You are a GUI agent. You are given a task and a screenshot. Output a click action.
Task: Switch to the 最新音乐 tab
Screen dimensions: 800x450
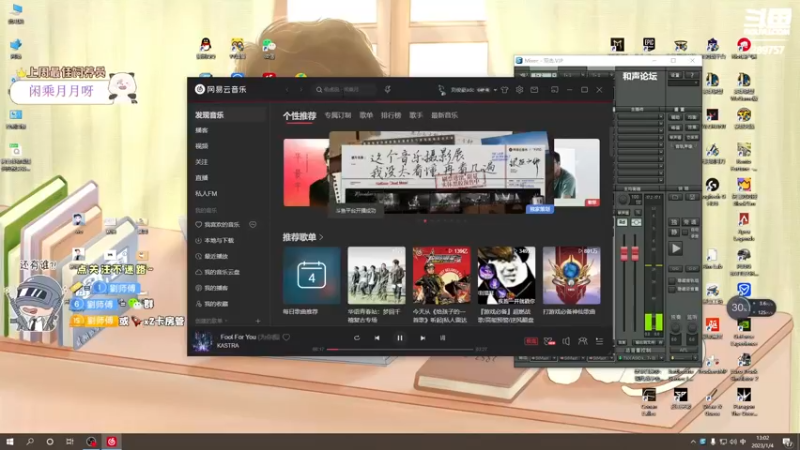tap(444, 115)
